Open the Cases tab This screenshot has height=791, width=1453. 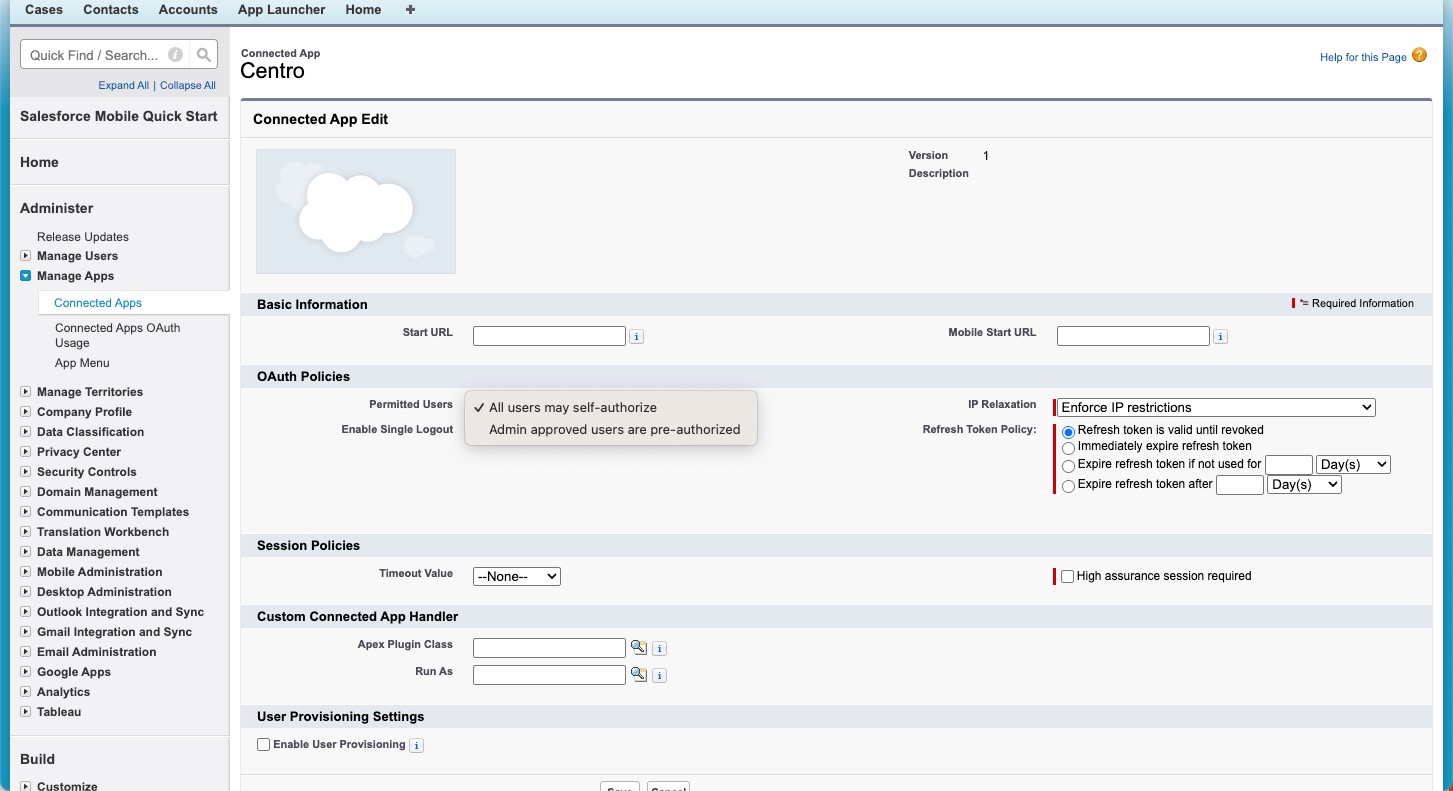click(x=44, y=9)
